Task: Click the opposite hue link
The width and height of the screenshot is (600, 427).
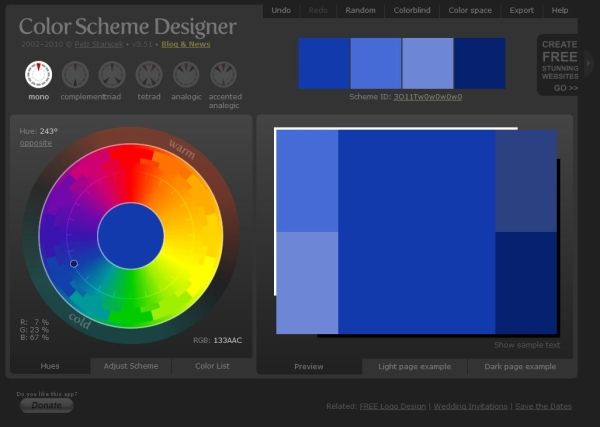Action: click(x=36, y=143)
